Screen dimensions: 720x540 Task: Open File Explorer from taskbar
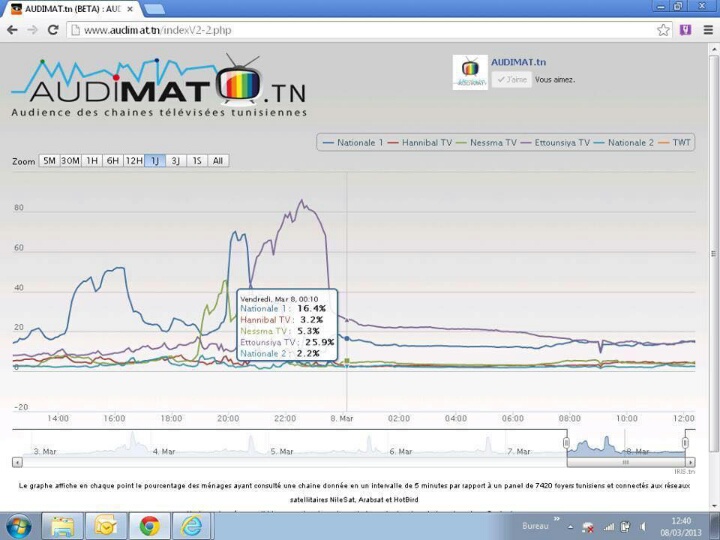(x=62, y=526)
